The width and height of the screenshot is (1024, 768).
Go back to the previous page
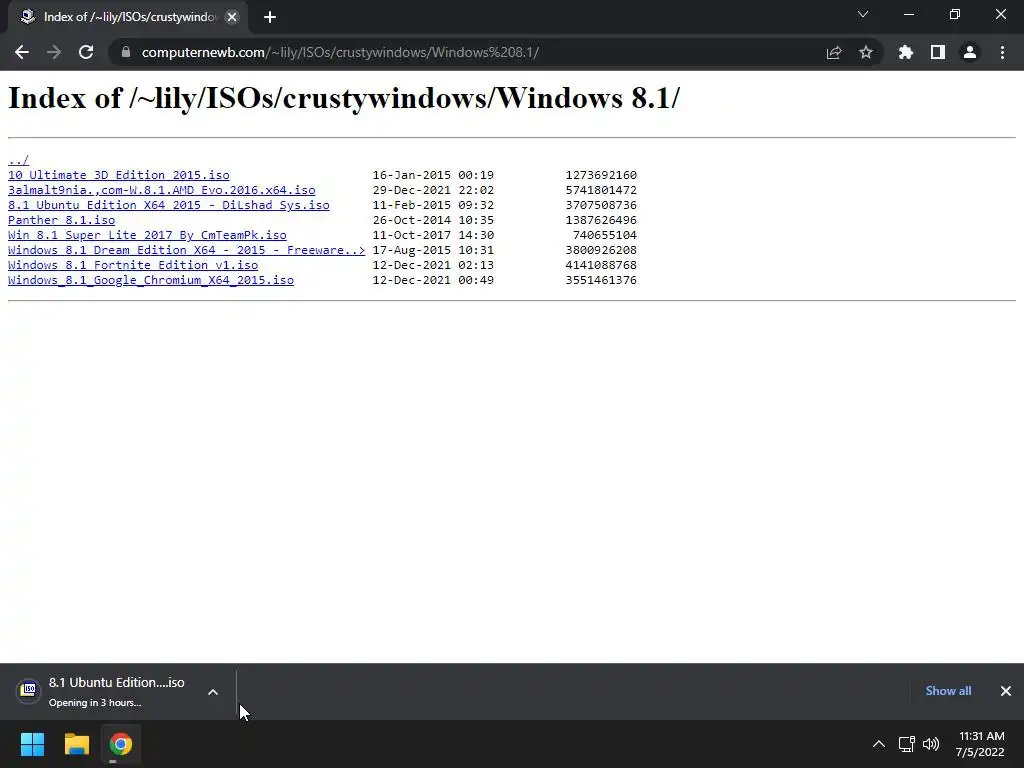click(22, 52)
